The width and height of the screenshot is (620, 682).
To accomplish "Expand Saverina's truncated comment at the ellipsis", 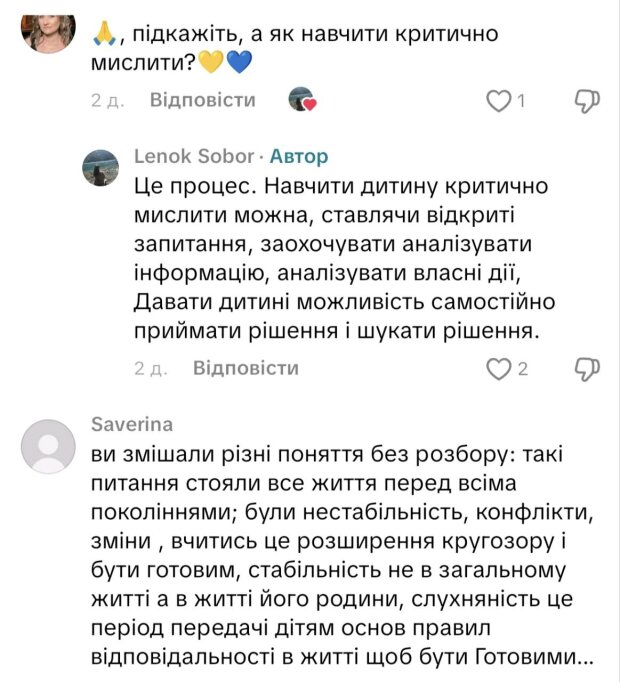I will (586, 661).
